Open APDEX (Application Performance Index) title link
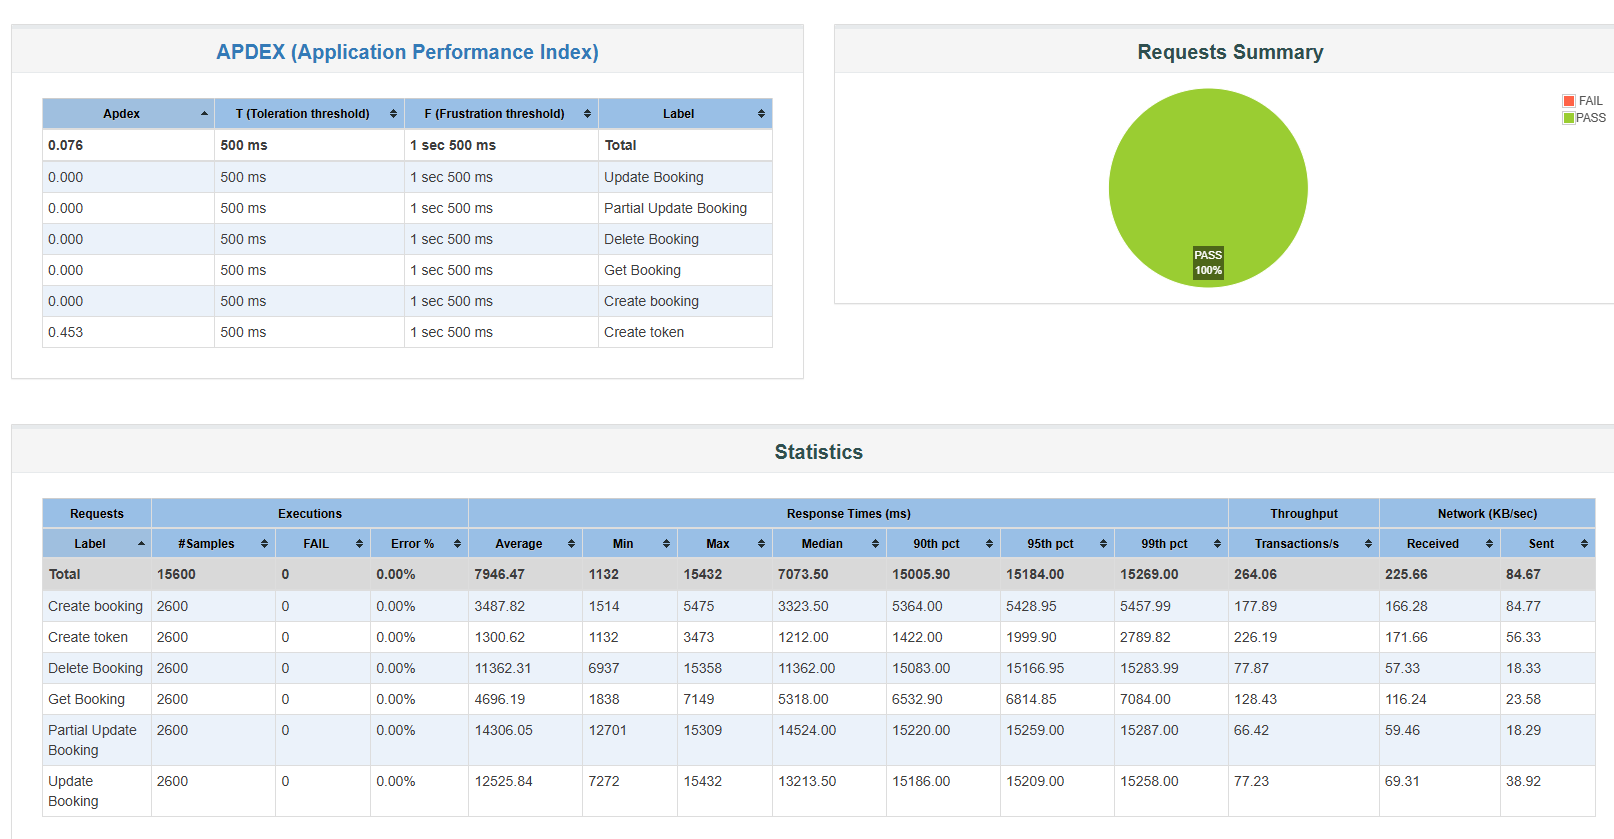This screenshot has height=839, width=1614. tap(407, 52)
